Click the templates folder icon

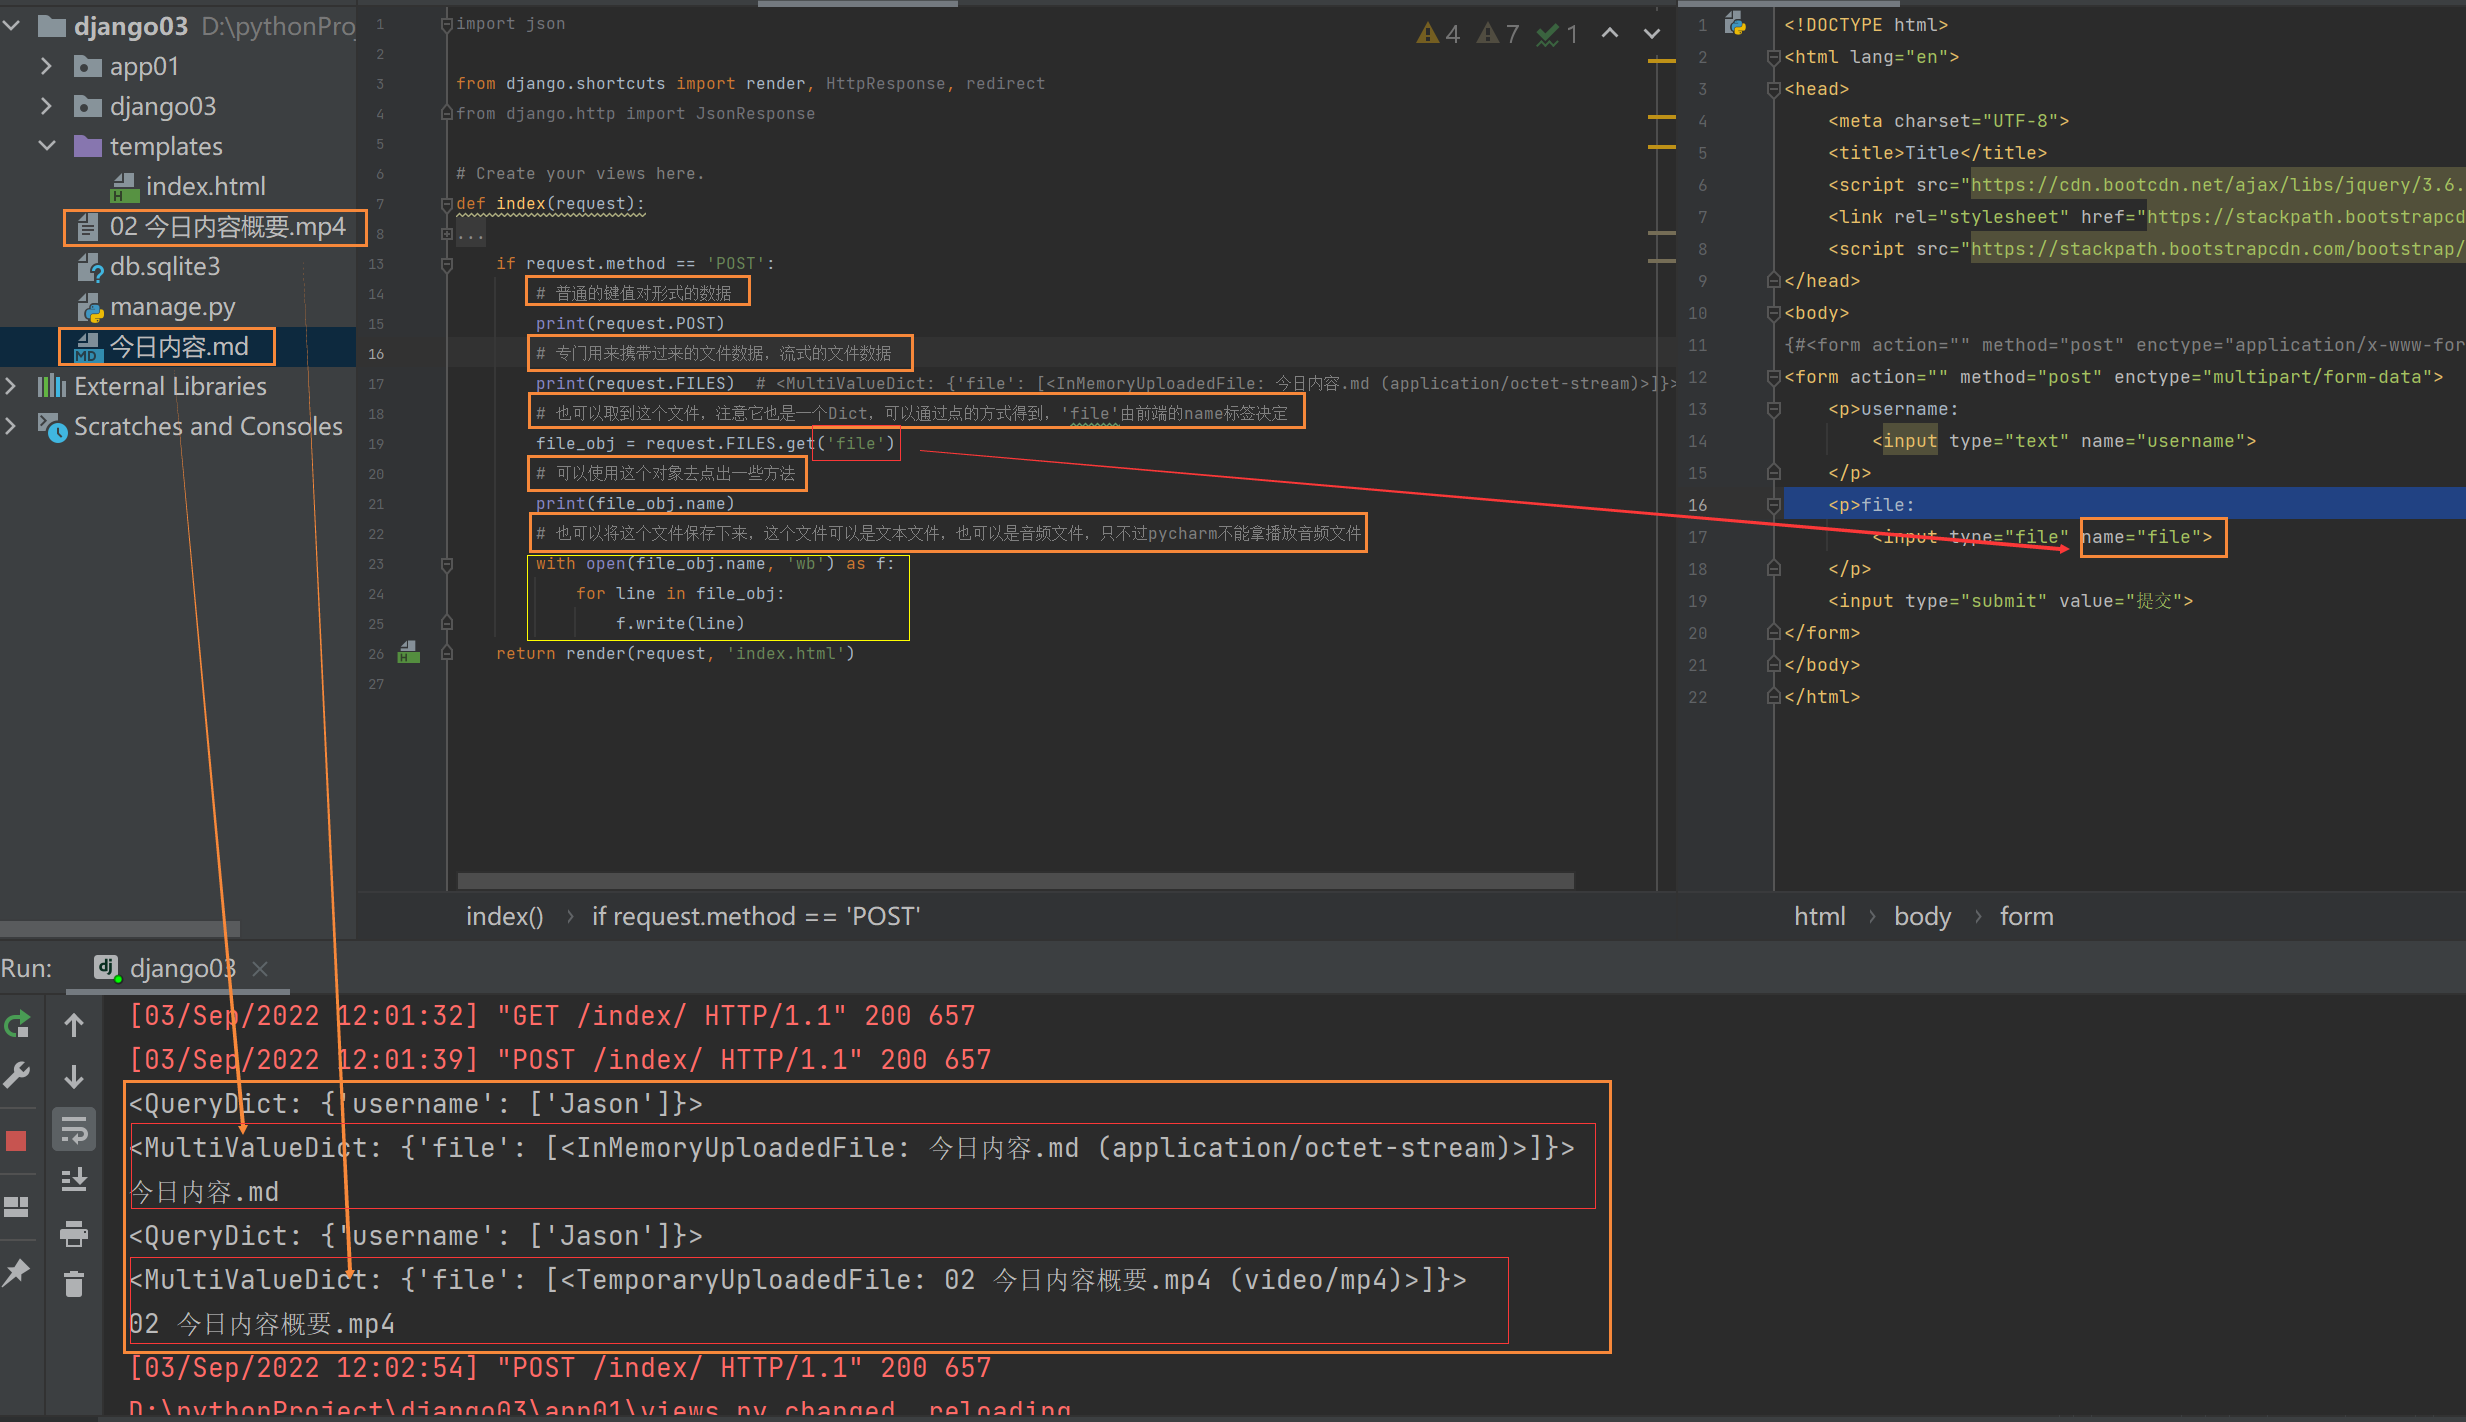pyautogui.click(x=87, y=146)
